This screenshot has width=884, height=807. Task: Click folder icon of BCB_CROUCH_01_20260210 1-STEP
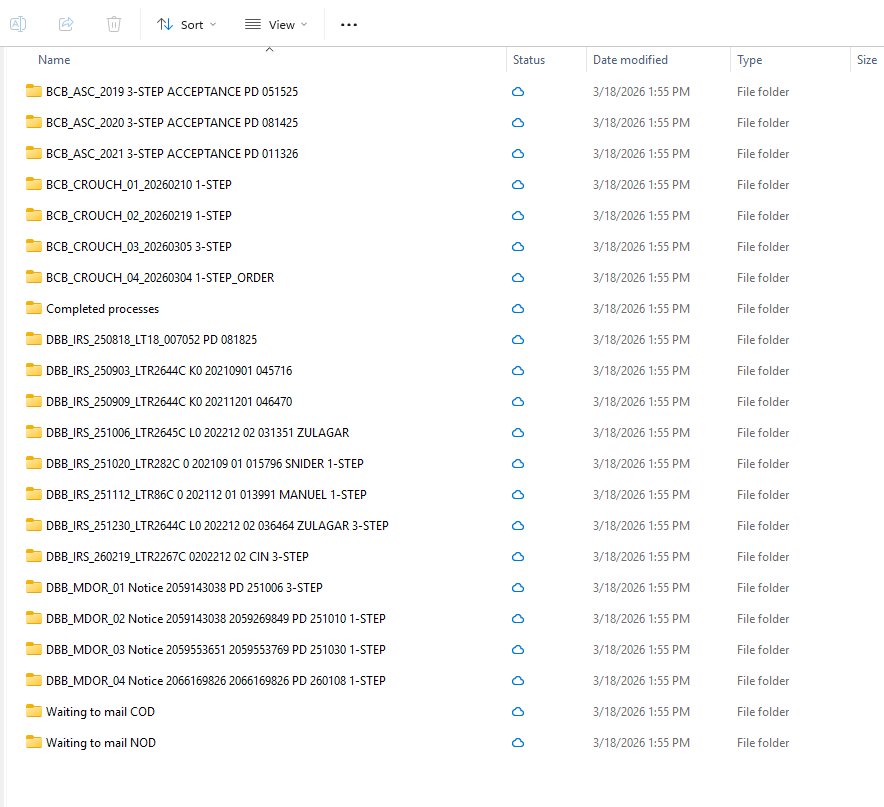coord(34,184)
